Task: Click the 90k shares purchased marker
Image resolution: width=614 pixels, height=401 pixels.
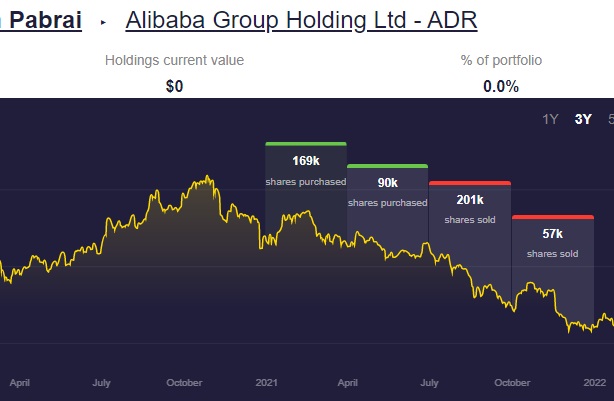Action: coord(387,190)
